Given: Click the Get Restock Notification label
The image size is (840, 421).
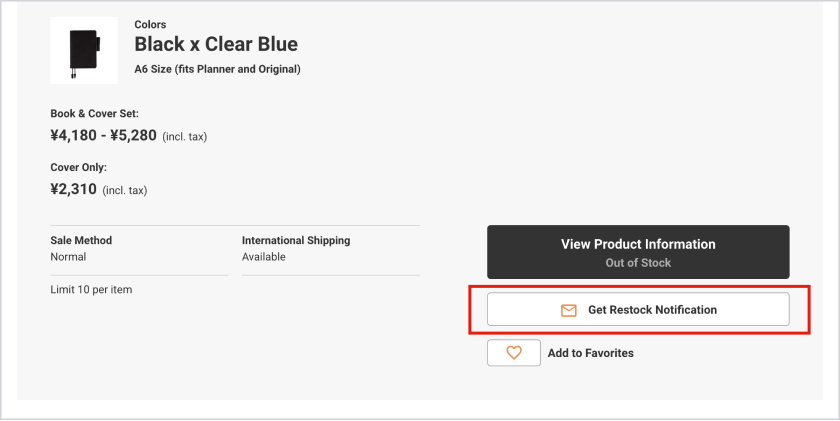Looking at the screenshot, I should pos(652,310).
